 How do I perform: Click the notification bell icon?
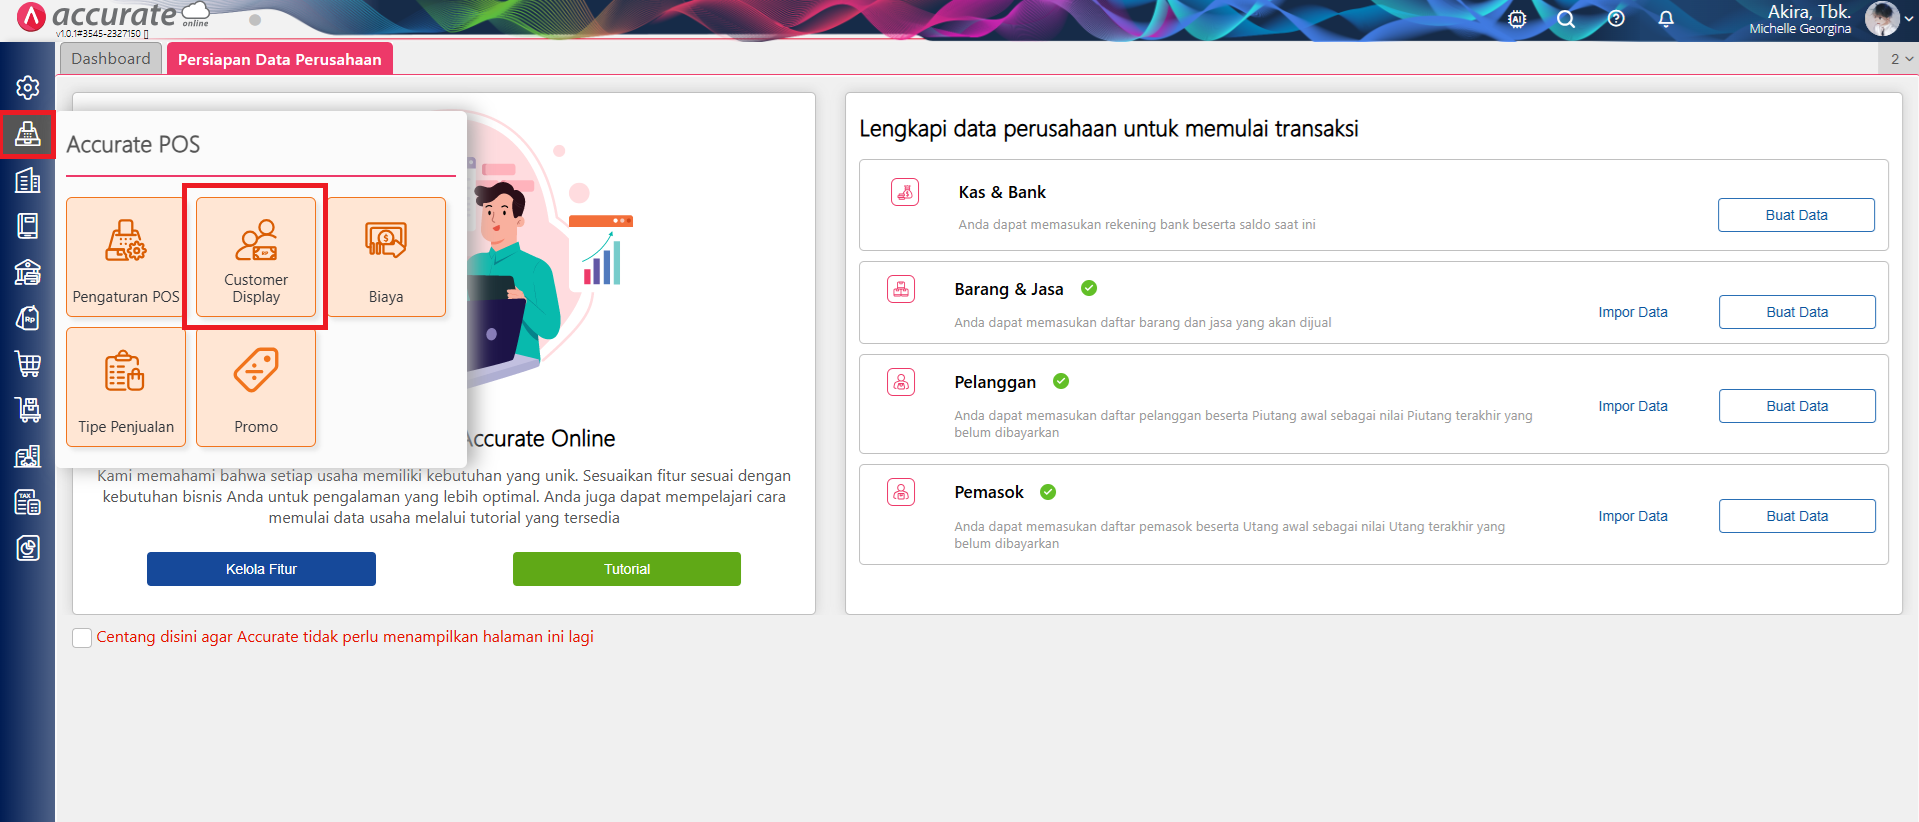tap(1666, 19)
